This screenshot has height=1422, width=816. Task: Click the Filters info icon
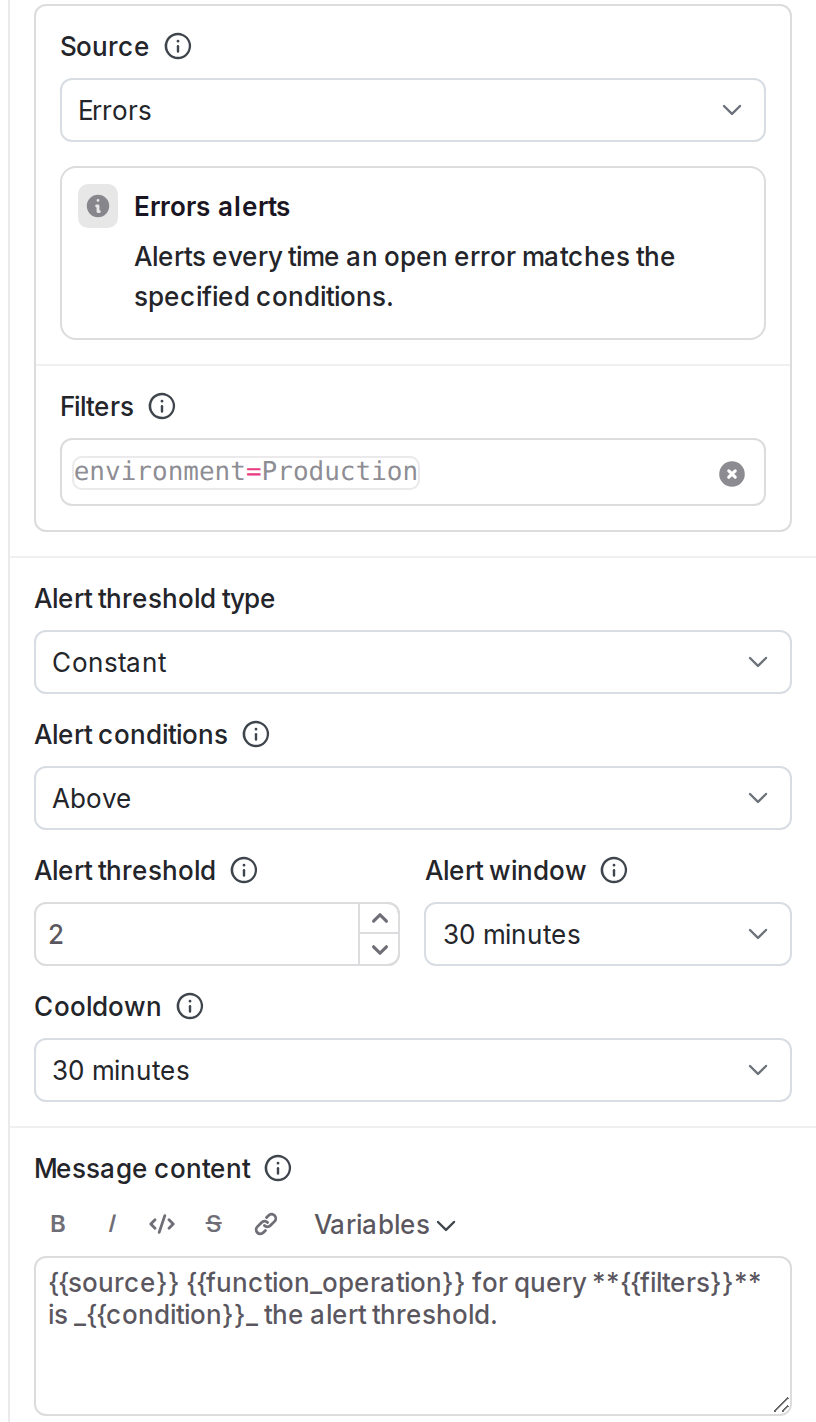tap(161, 406)
